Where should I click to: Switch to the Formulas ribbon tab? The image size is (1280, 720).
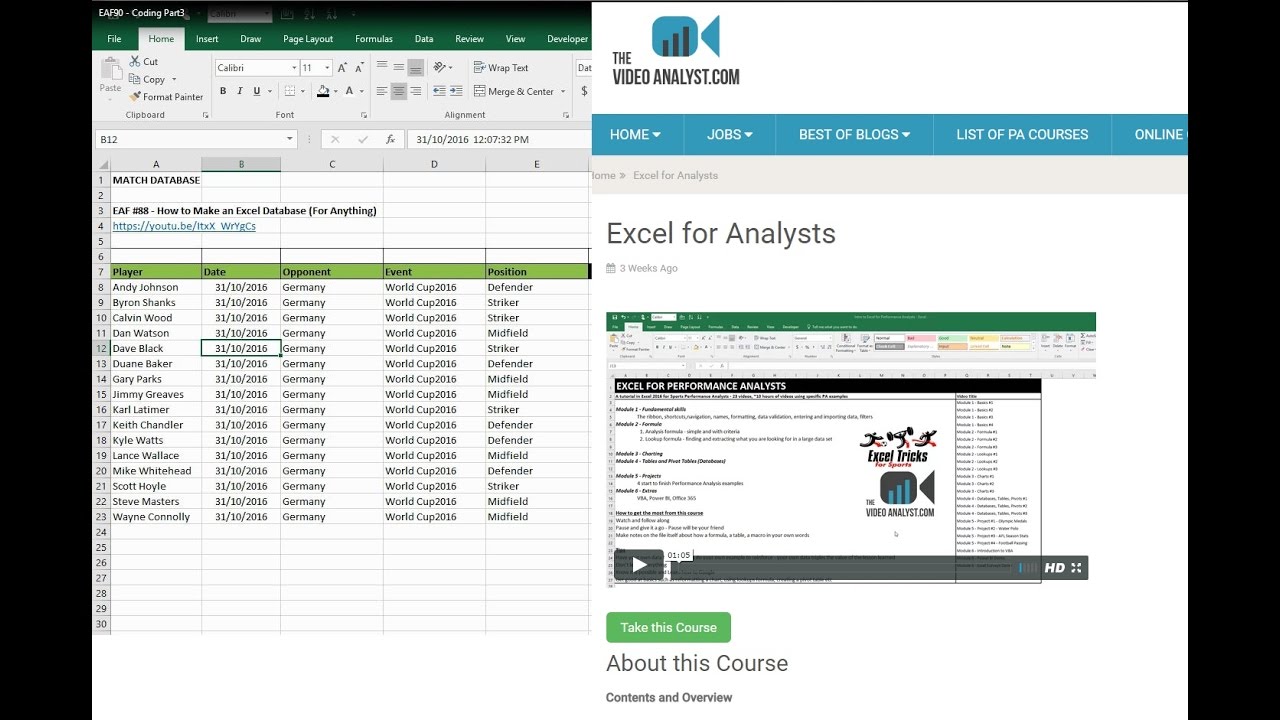click(374, 39)
